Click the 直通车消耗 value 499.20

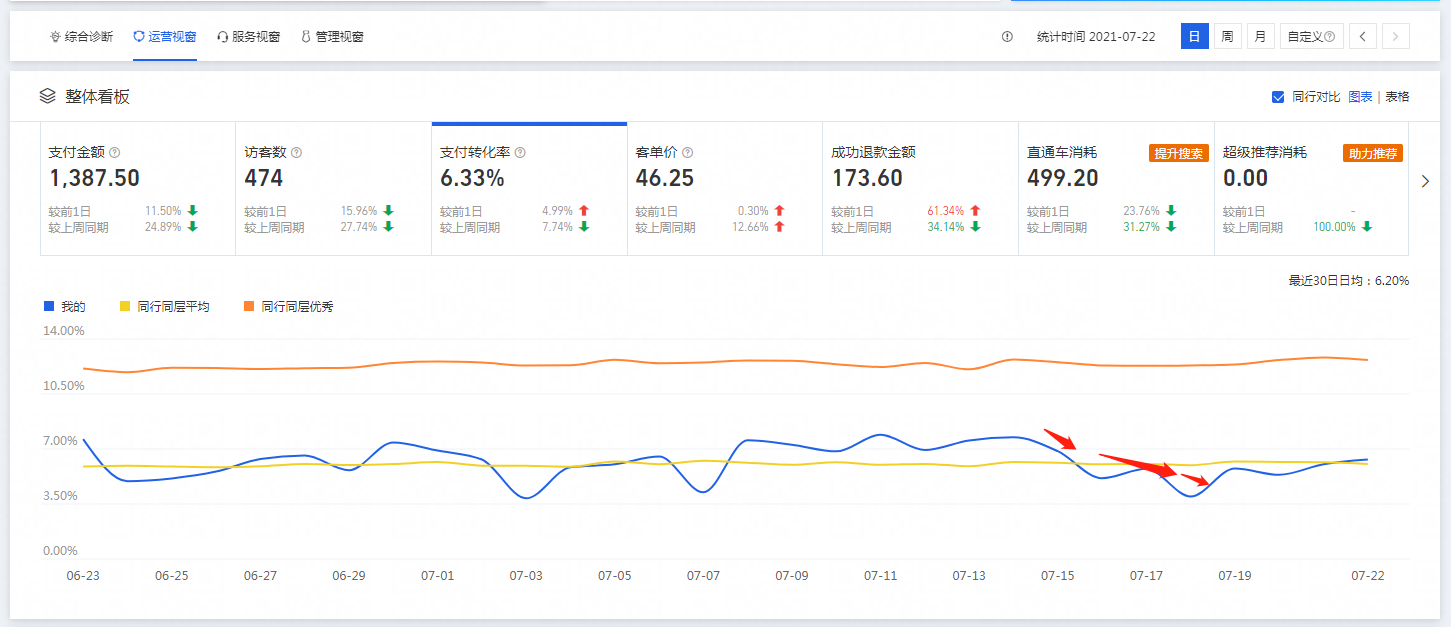point(1063,179)
